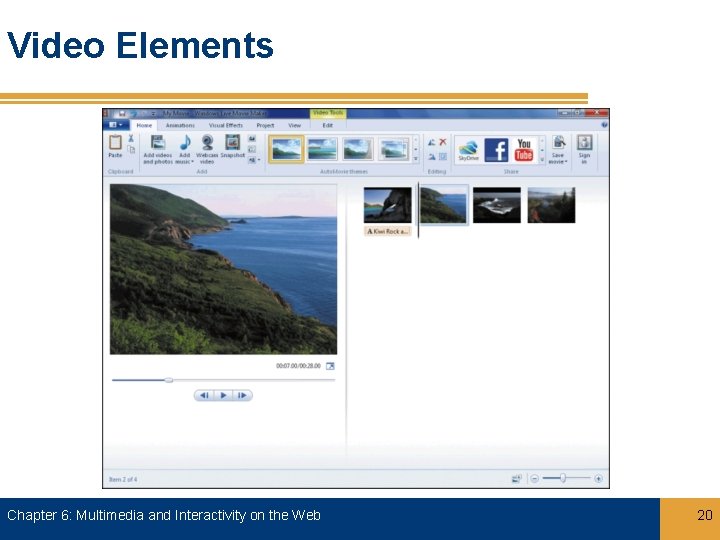Open the Customize Quick Access Toolbar arrow
Screen dimensions: 720x540
click(153, 113)
